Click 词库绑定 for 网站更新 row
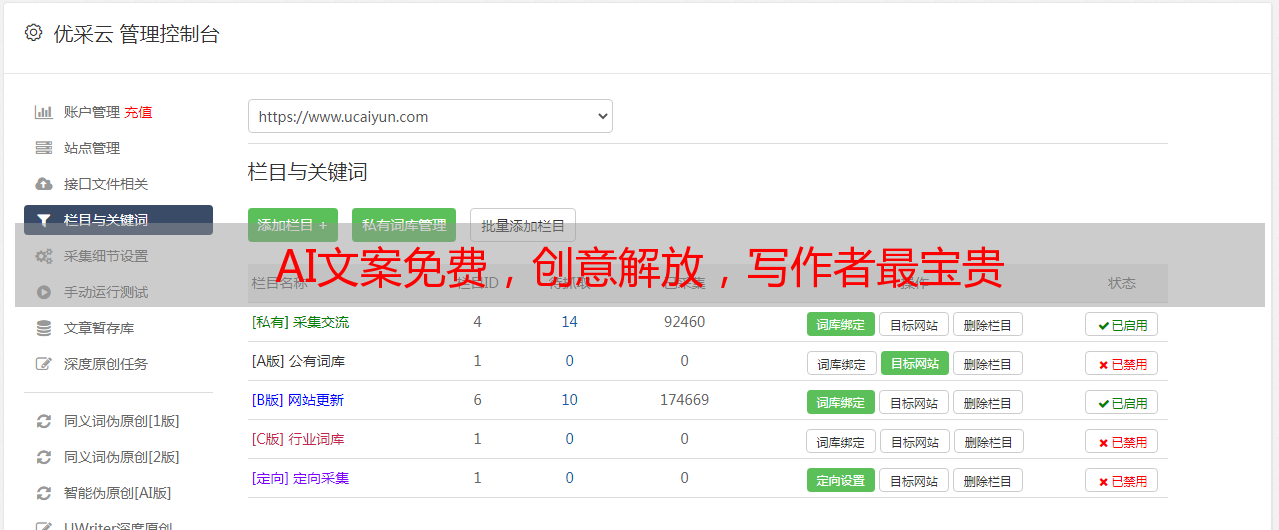This screenshot has height=530, width=1279. pyautogui.click(x=841, y=402)
